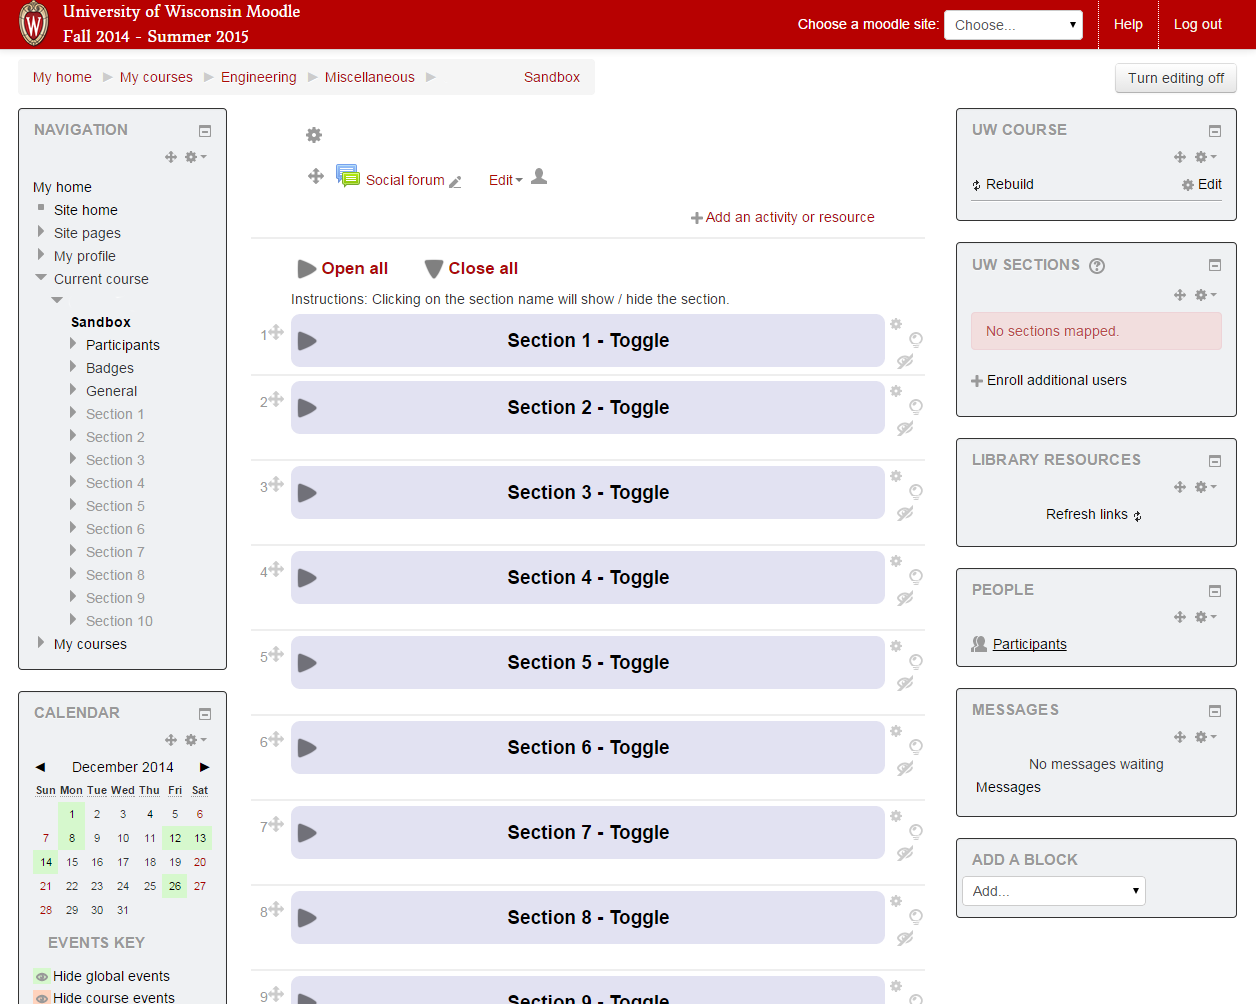Click the move handle for Section 5
Screen dimensions: 1256x1004
coord(276,654)
